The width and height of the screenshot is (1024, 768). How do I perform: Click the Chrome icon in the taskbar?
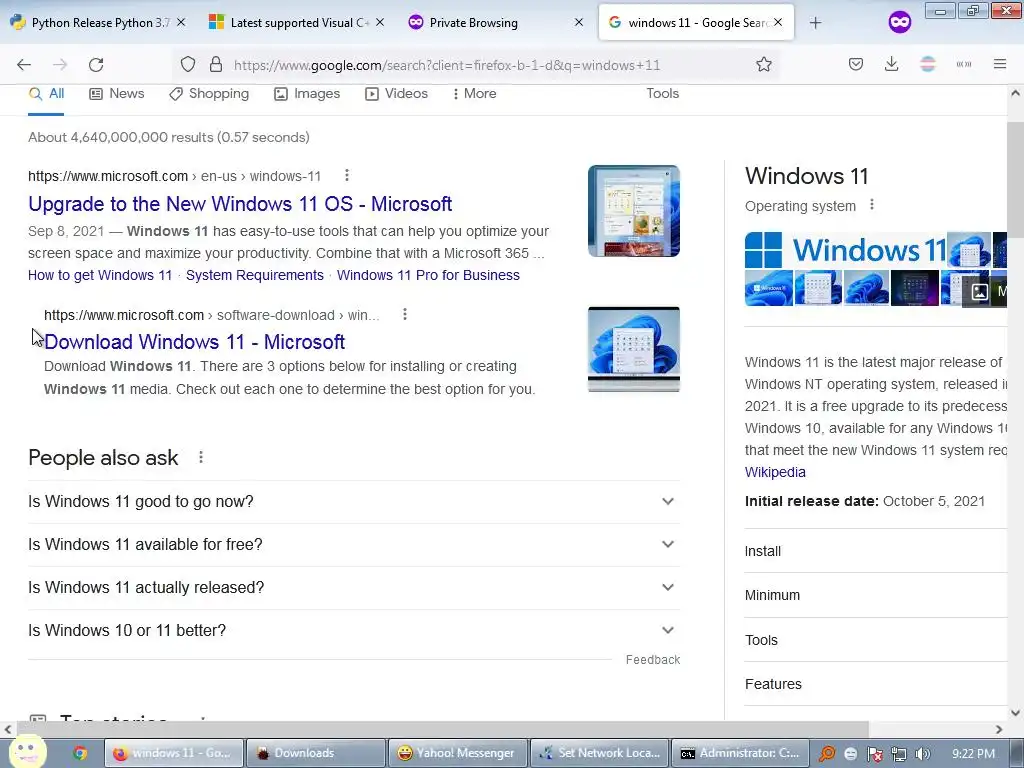tap(80, 753)
